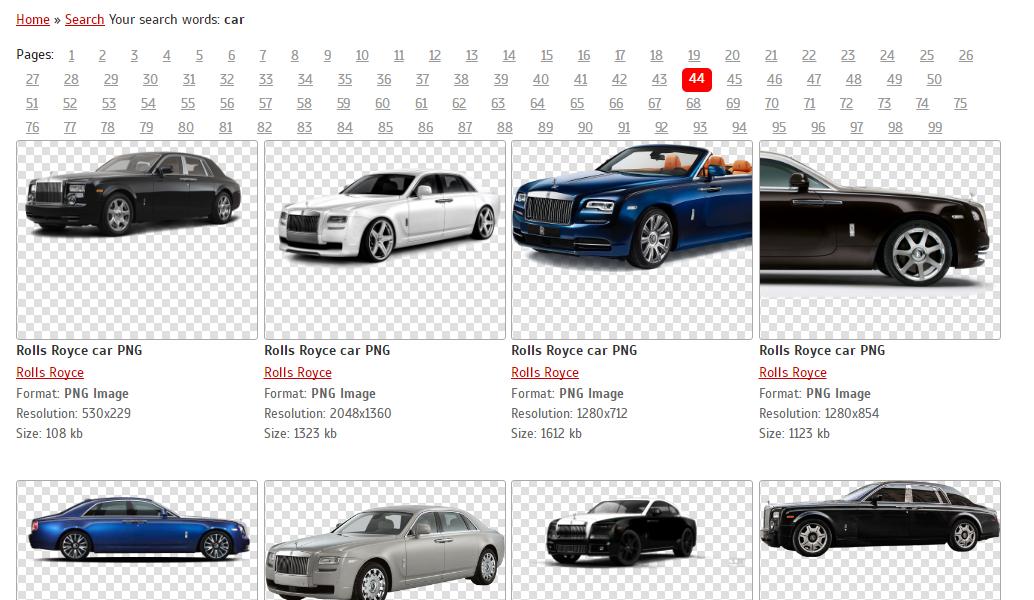Click the 'Resolution: 530x229' text
This screenshot has width=1034, height=600.
tap(74, 413)
